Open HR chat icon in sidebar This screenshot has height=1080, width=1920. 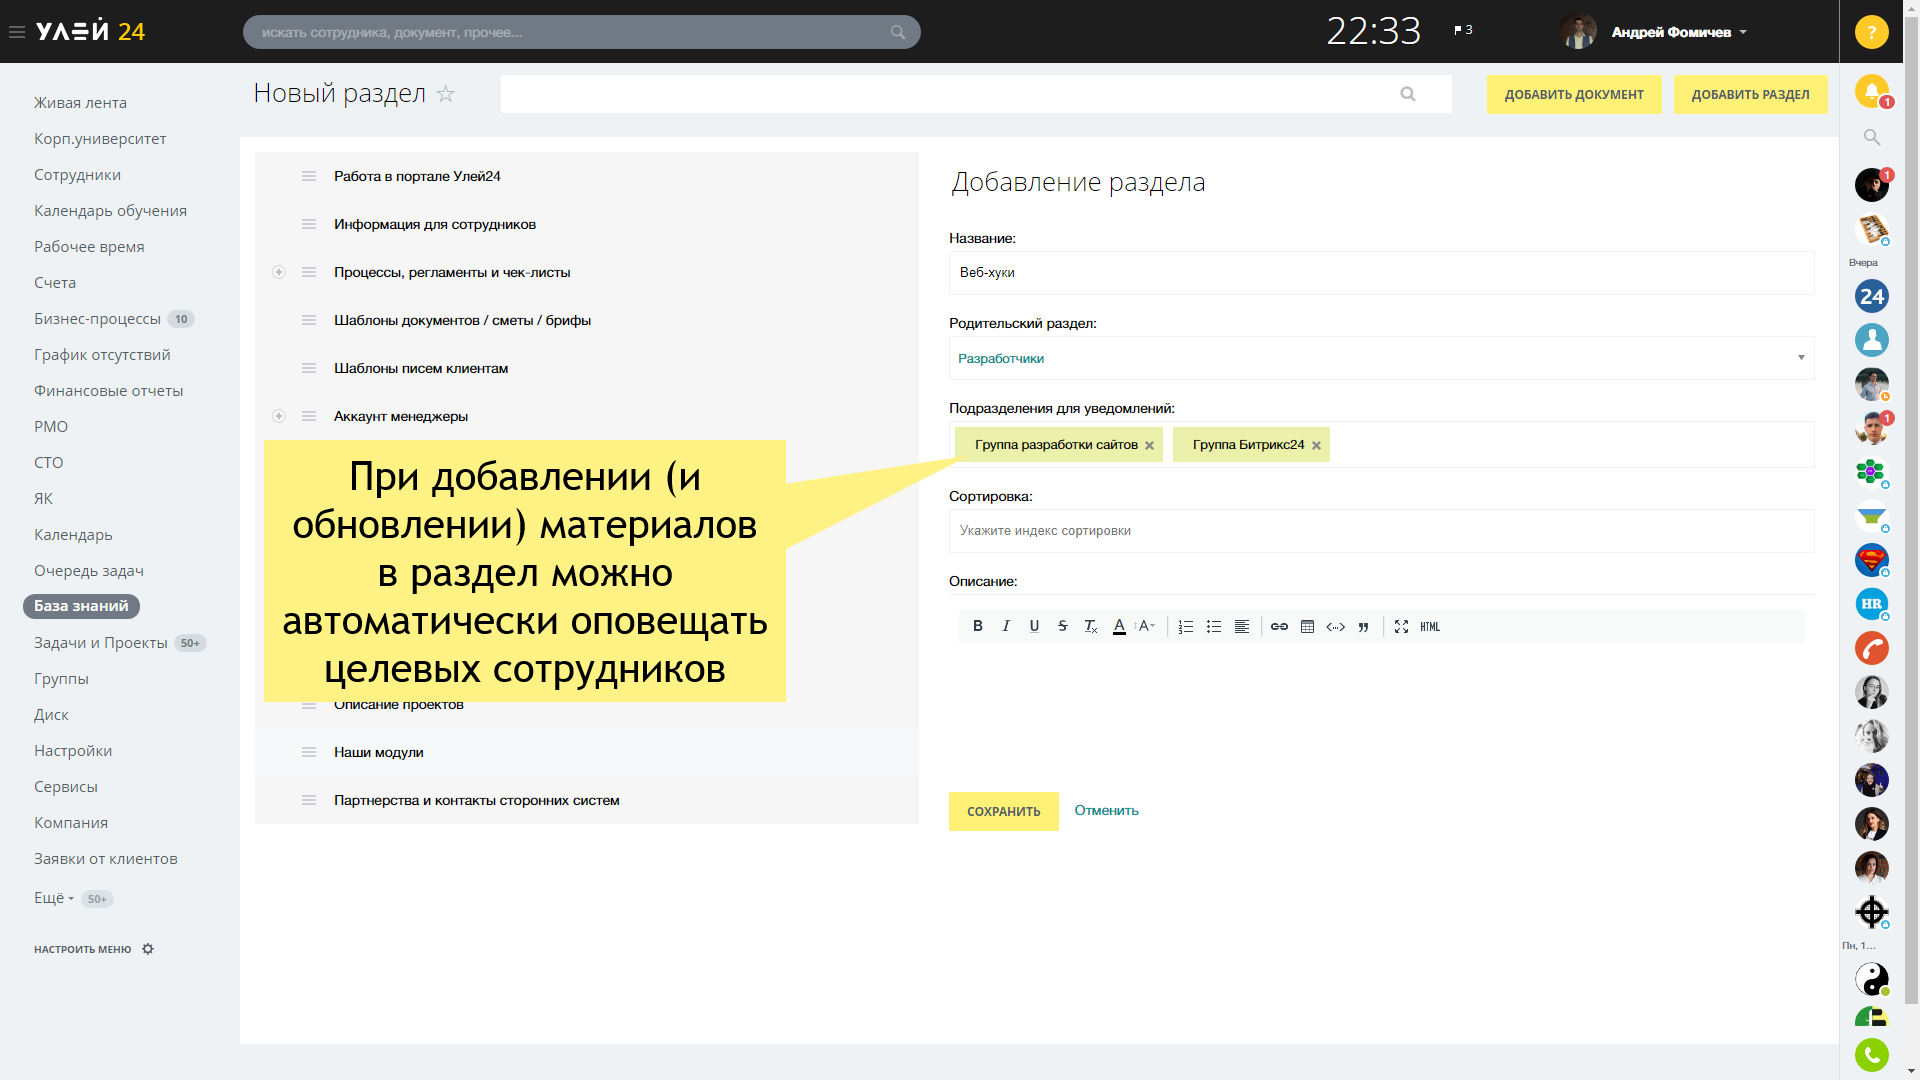pos(1871,604)
